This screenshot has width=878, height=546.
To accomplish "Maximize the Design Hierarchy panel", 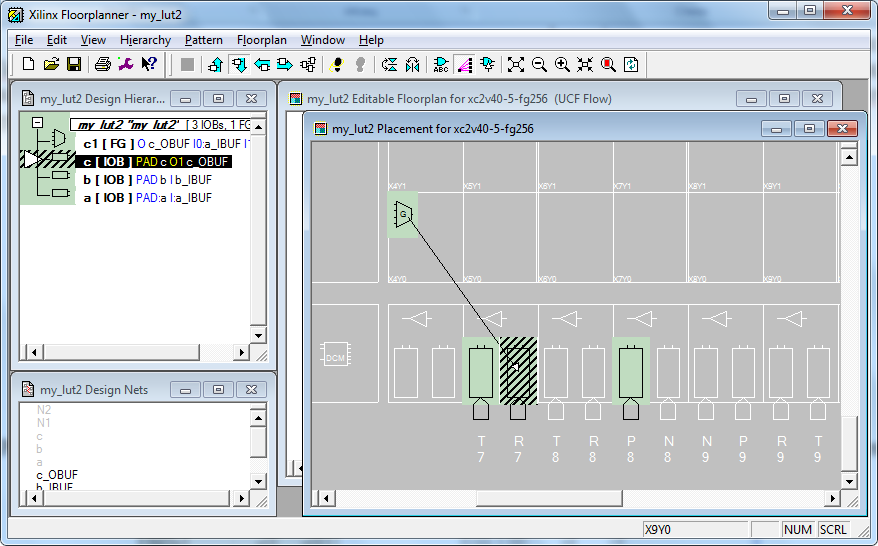I will click(x=218, y=99).
